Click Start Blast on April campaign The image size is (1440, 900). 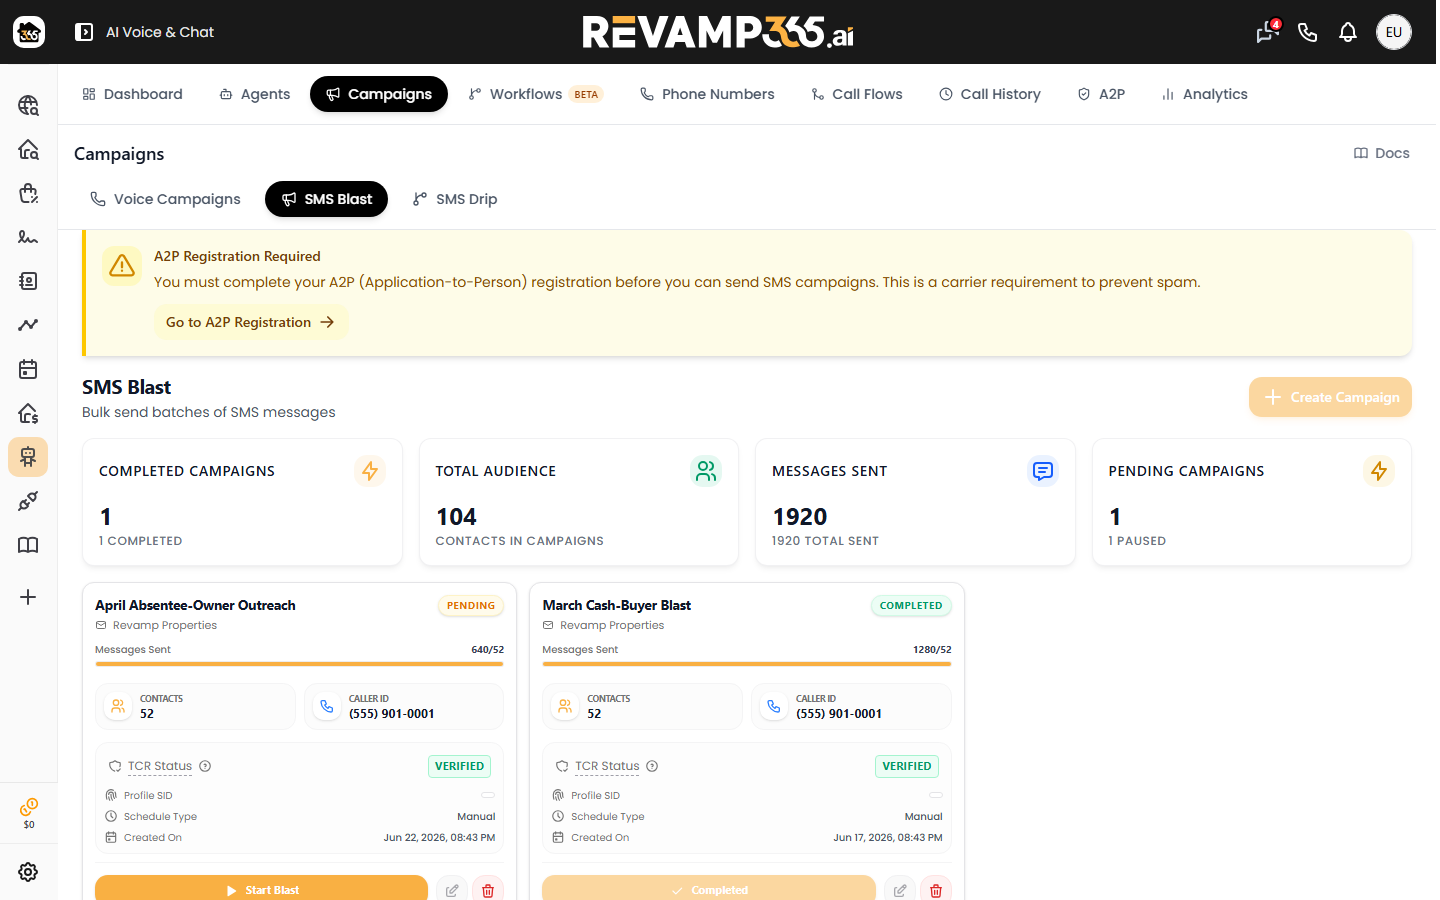(x=261, y=890)
